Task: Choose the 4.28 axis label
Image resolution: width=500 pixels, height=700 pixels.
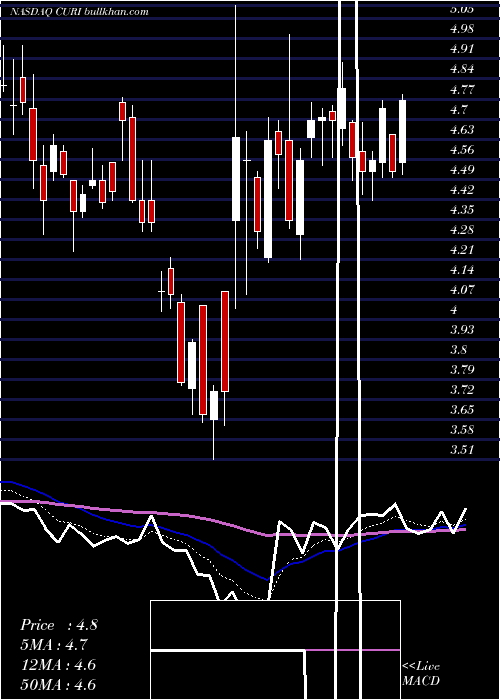Action: tap(462, 229)
